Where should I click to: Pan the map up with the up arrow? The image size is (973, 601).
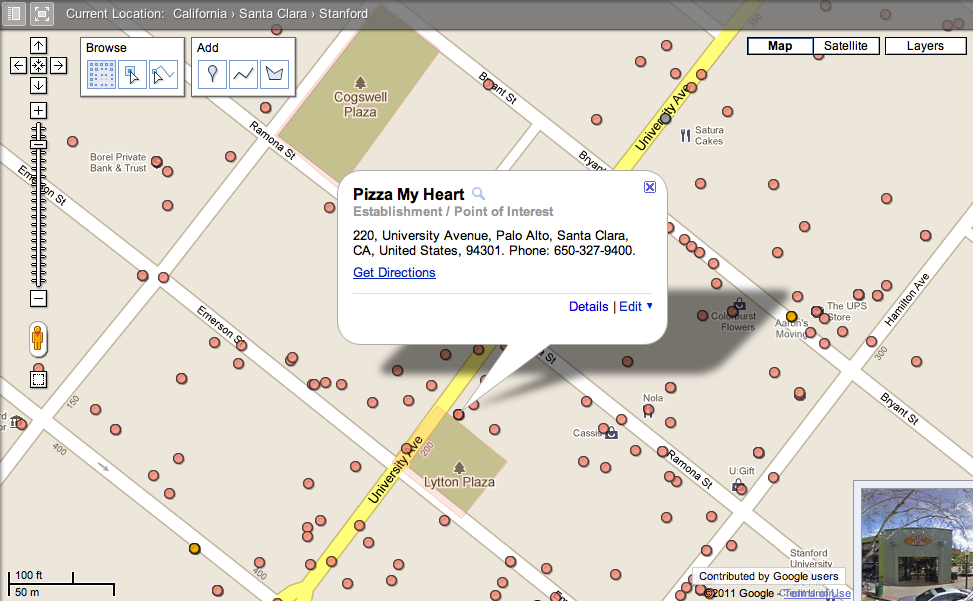tap(38, 46)
